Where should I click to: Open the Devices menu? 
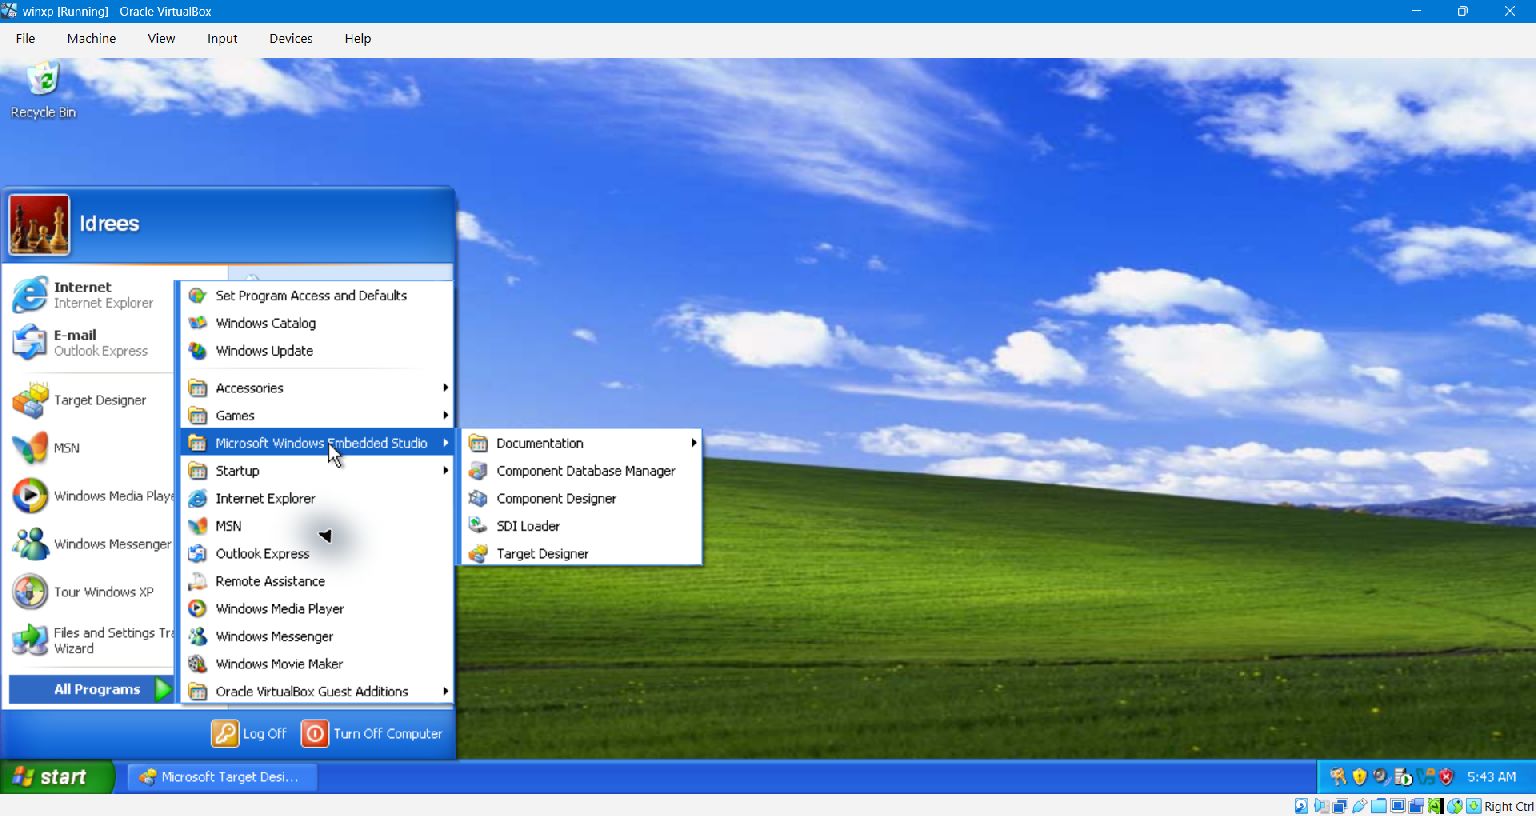pos(291,39)
